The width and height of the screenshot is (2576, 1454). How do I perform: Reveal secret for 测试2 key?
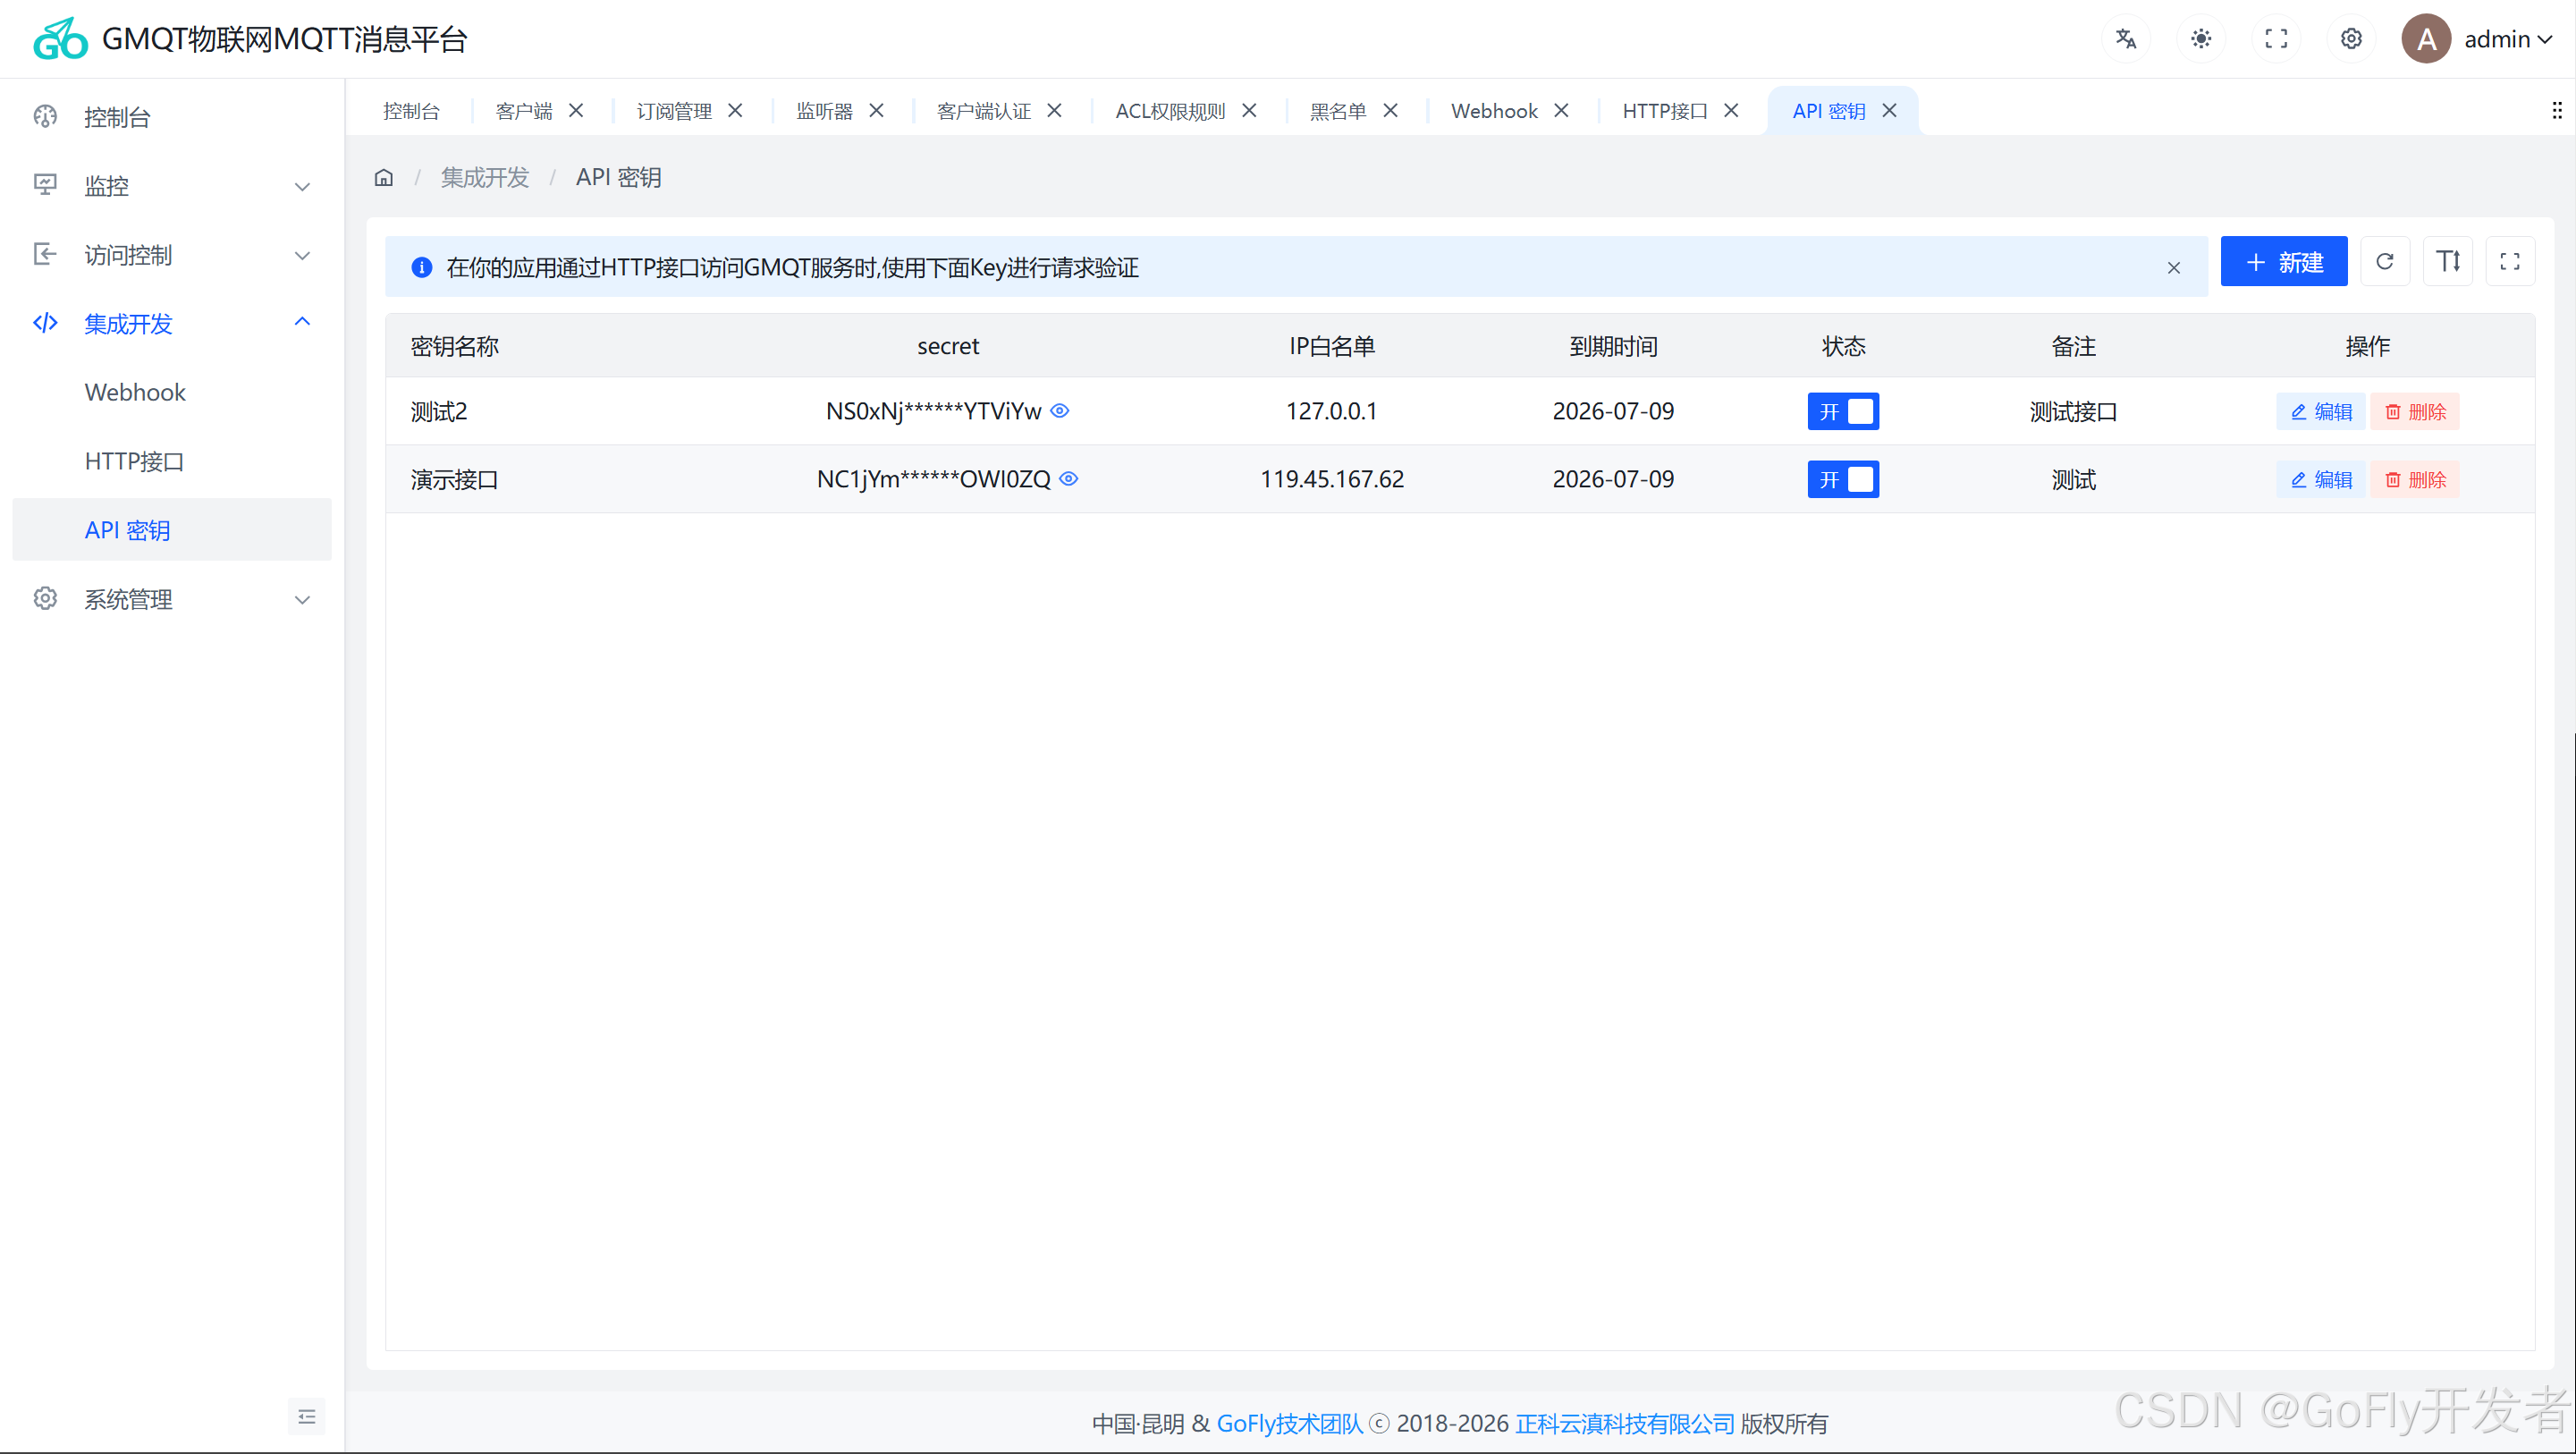tap(1060, 411)
